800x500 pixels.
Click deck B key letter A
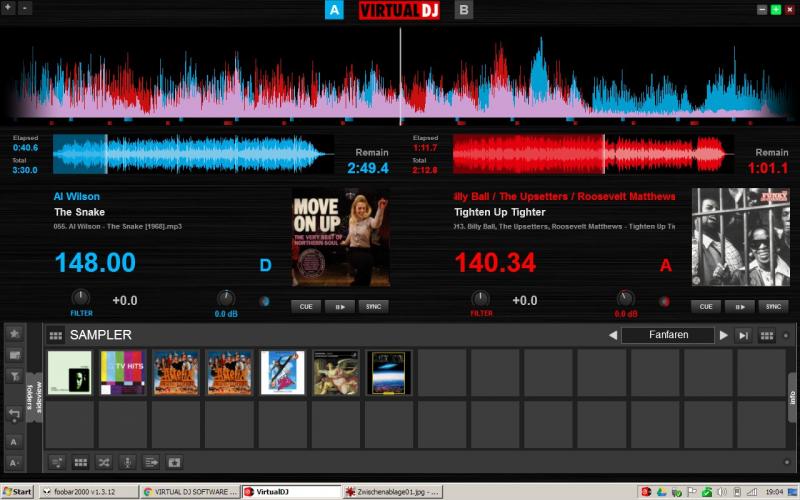666,265
